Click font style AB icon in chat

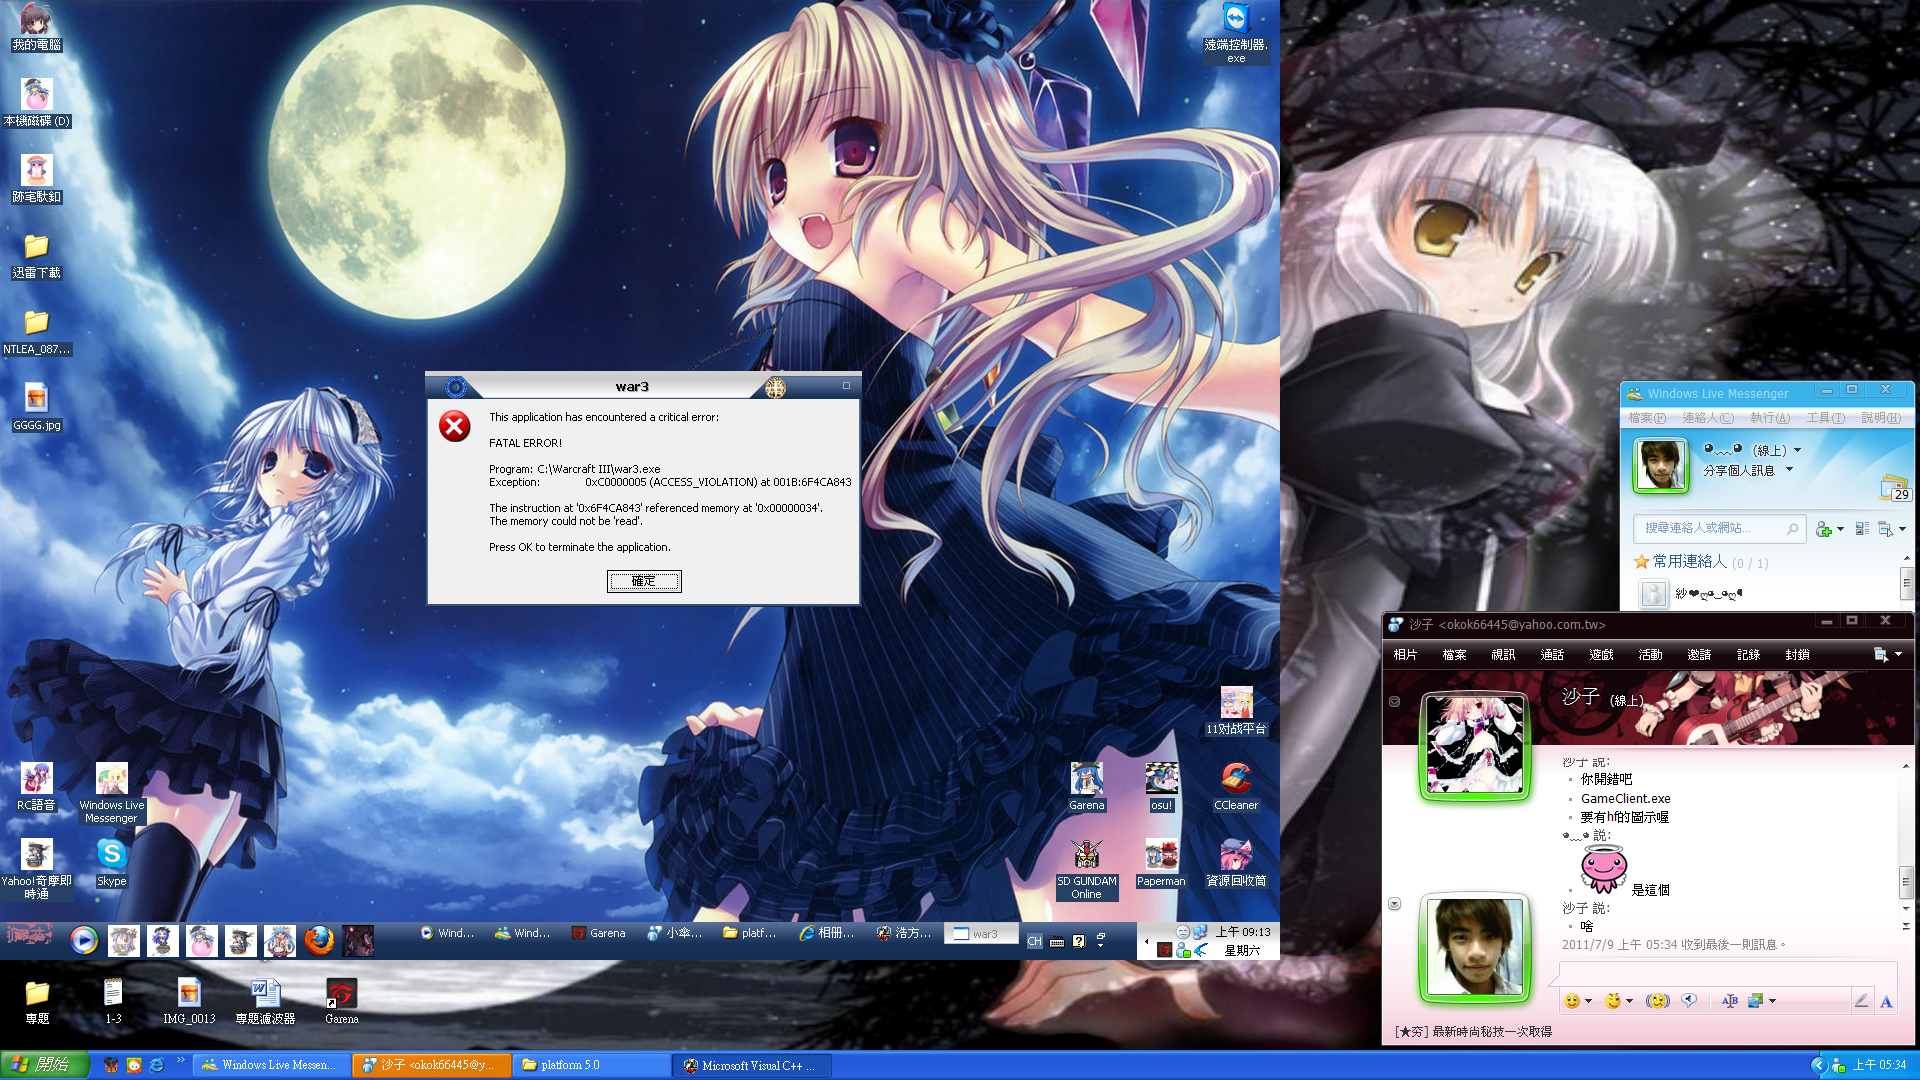(x=1729, y=1001)
